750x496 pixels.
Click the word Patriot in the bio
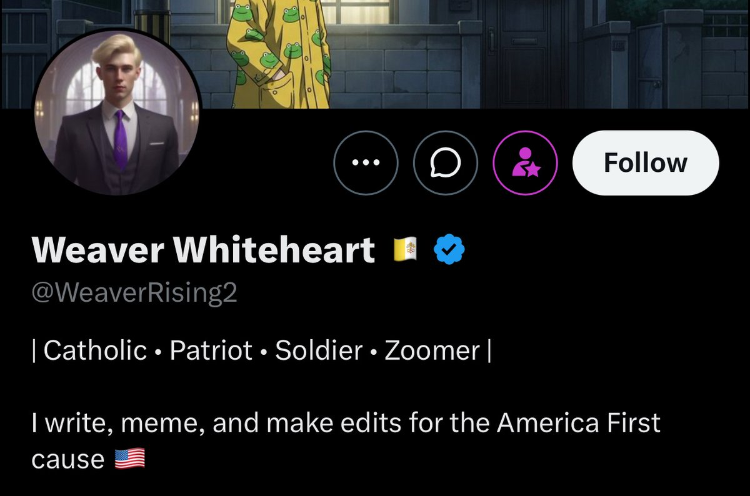click(211, 351)
